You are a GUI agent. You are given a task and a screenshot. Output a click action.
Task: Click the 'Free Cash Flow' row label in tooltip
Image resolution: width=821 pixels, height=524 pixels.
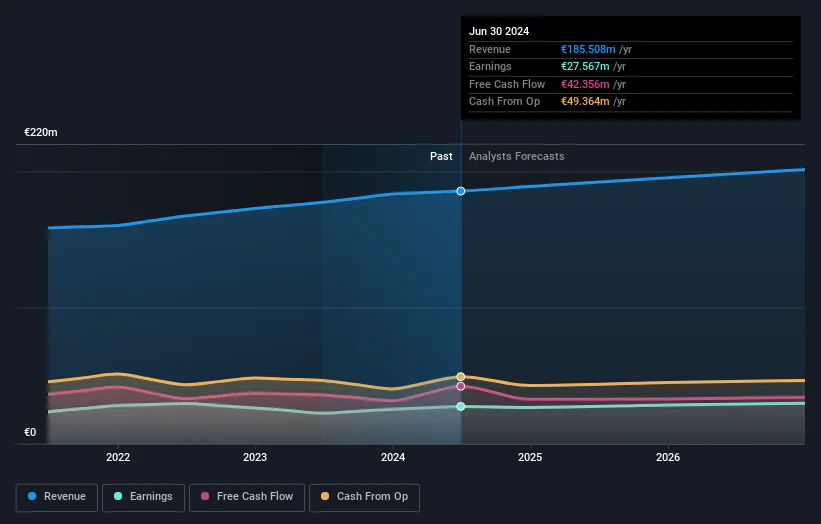(507, 84)
